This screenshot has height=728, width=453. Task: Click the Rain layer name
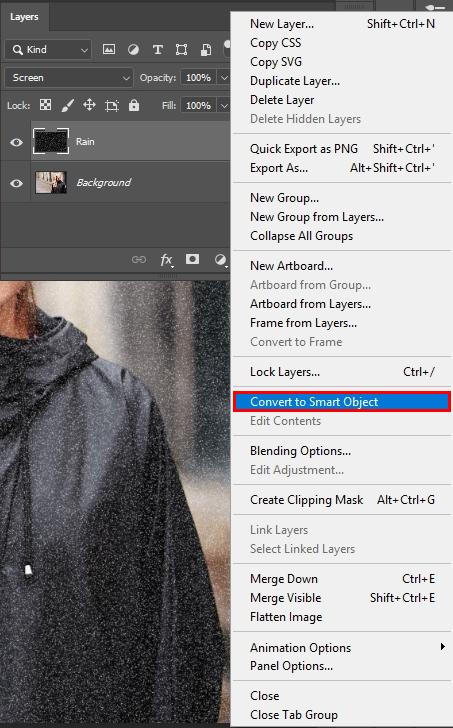[x=85, y=142]
